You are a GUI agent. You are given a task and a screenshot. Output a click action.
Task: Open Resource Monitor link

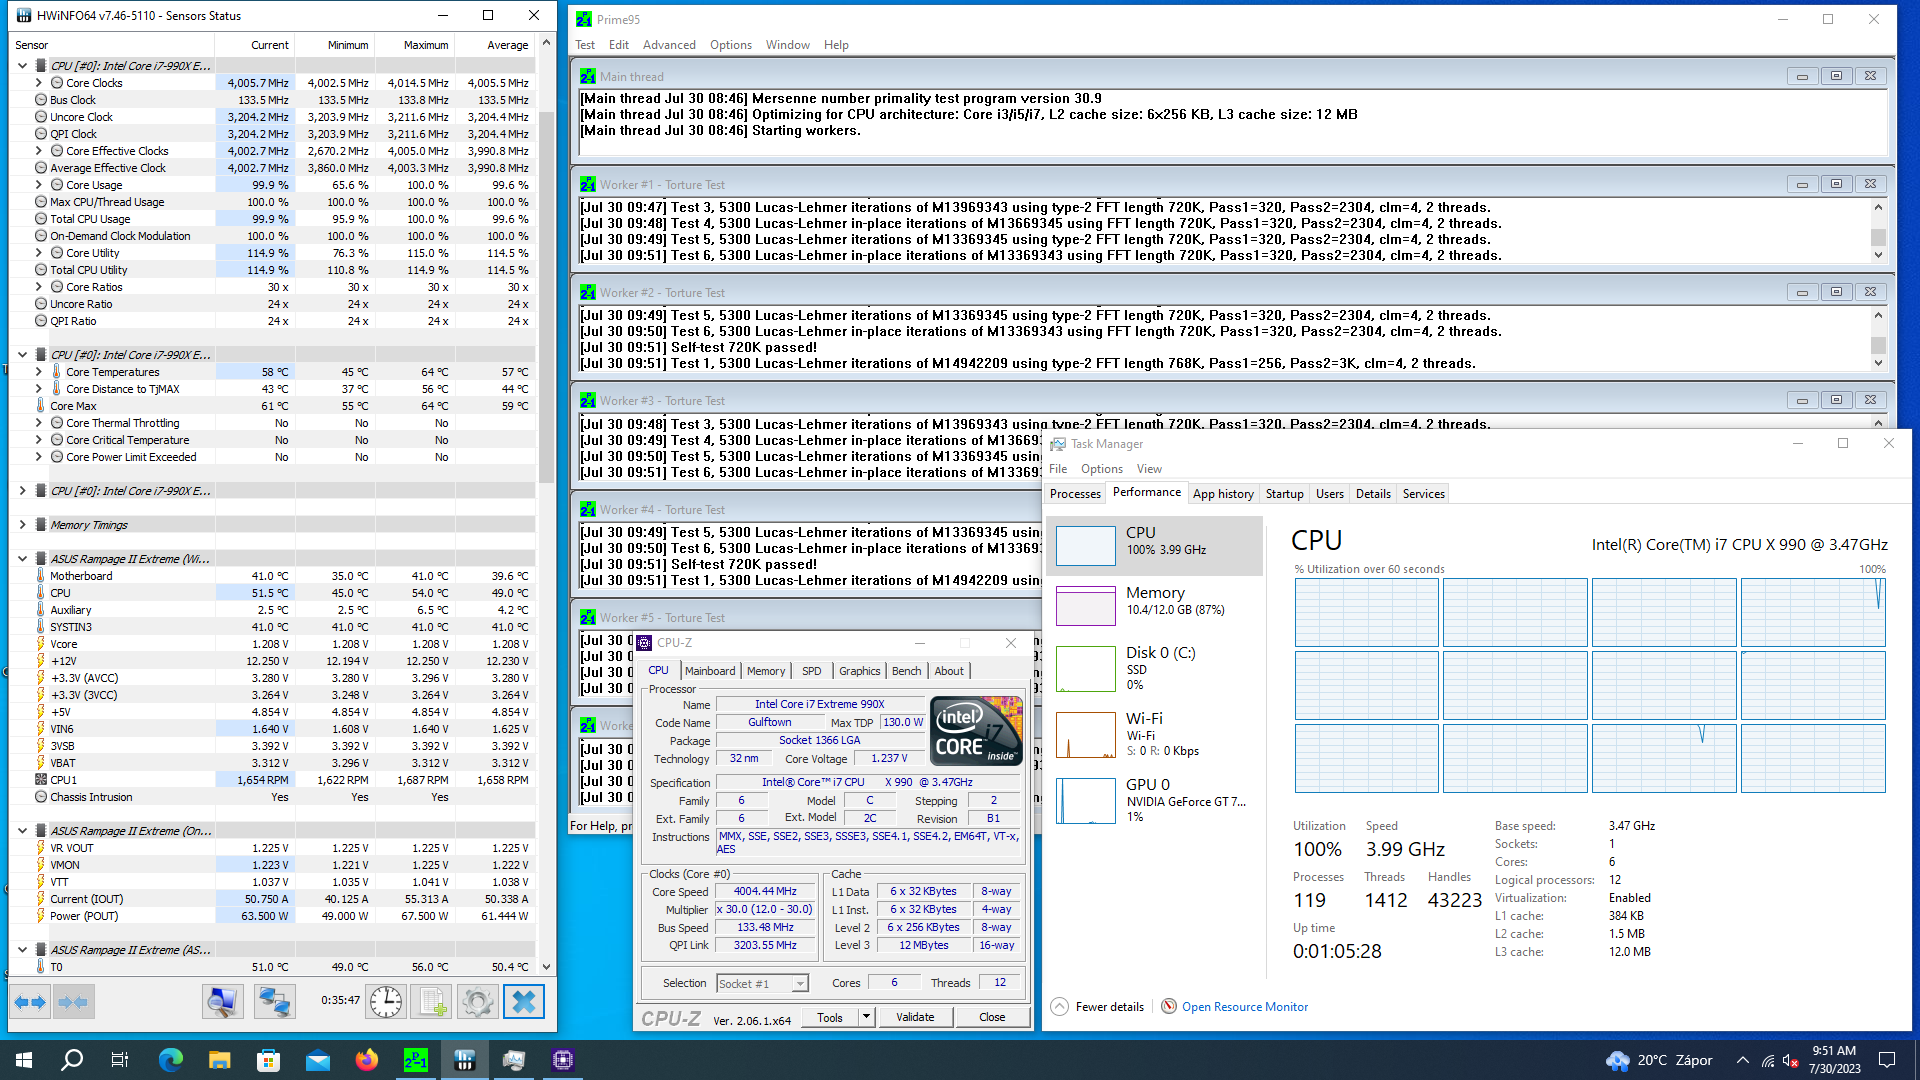(x=1244, y=1007)
